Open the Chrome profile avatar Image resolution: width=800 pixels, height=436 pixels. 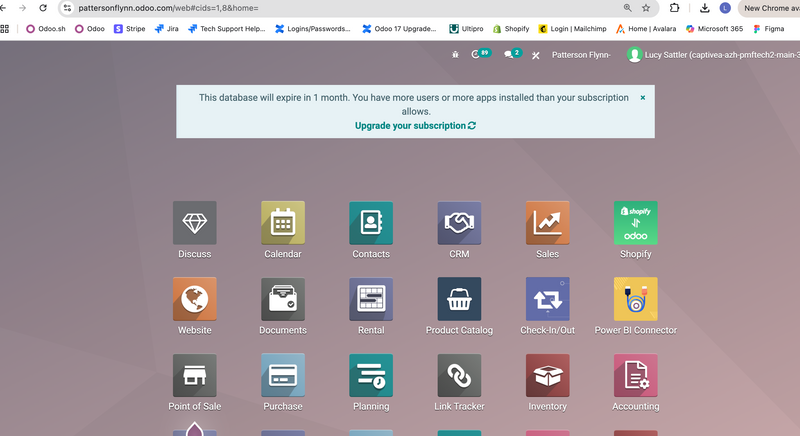(x=725, y=8)
